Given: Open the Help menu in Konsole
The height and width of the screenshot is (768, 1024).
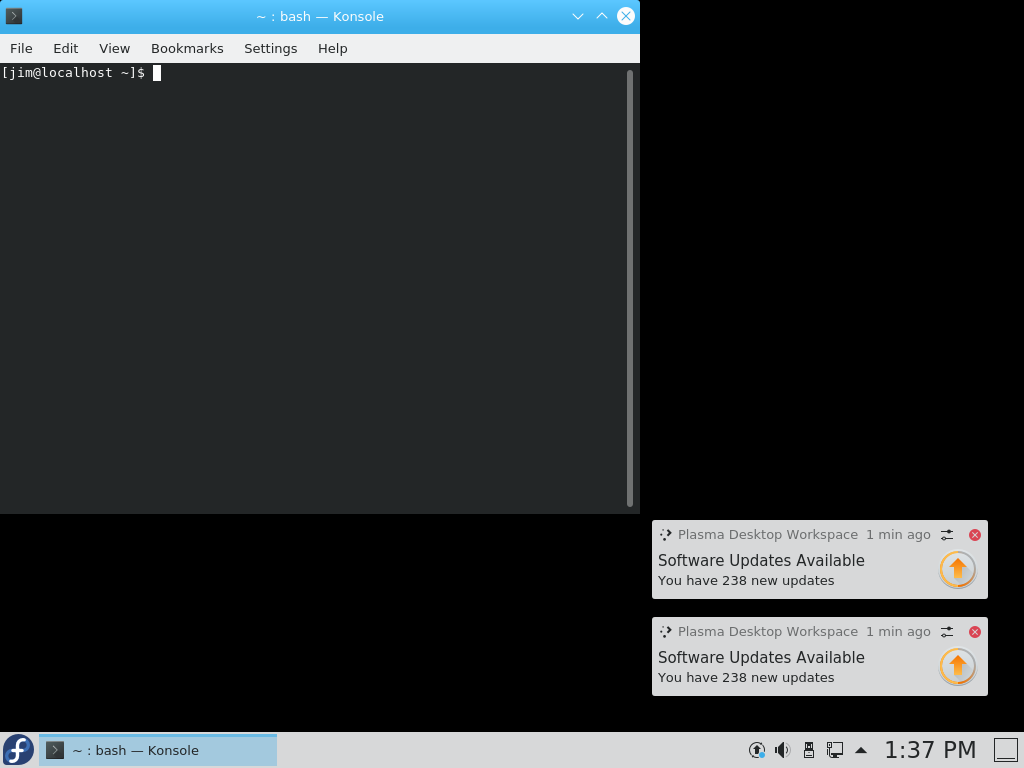Looking at the screenshot, I should pos(332,48).
